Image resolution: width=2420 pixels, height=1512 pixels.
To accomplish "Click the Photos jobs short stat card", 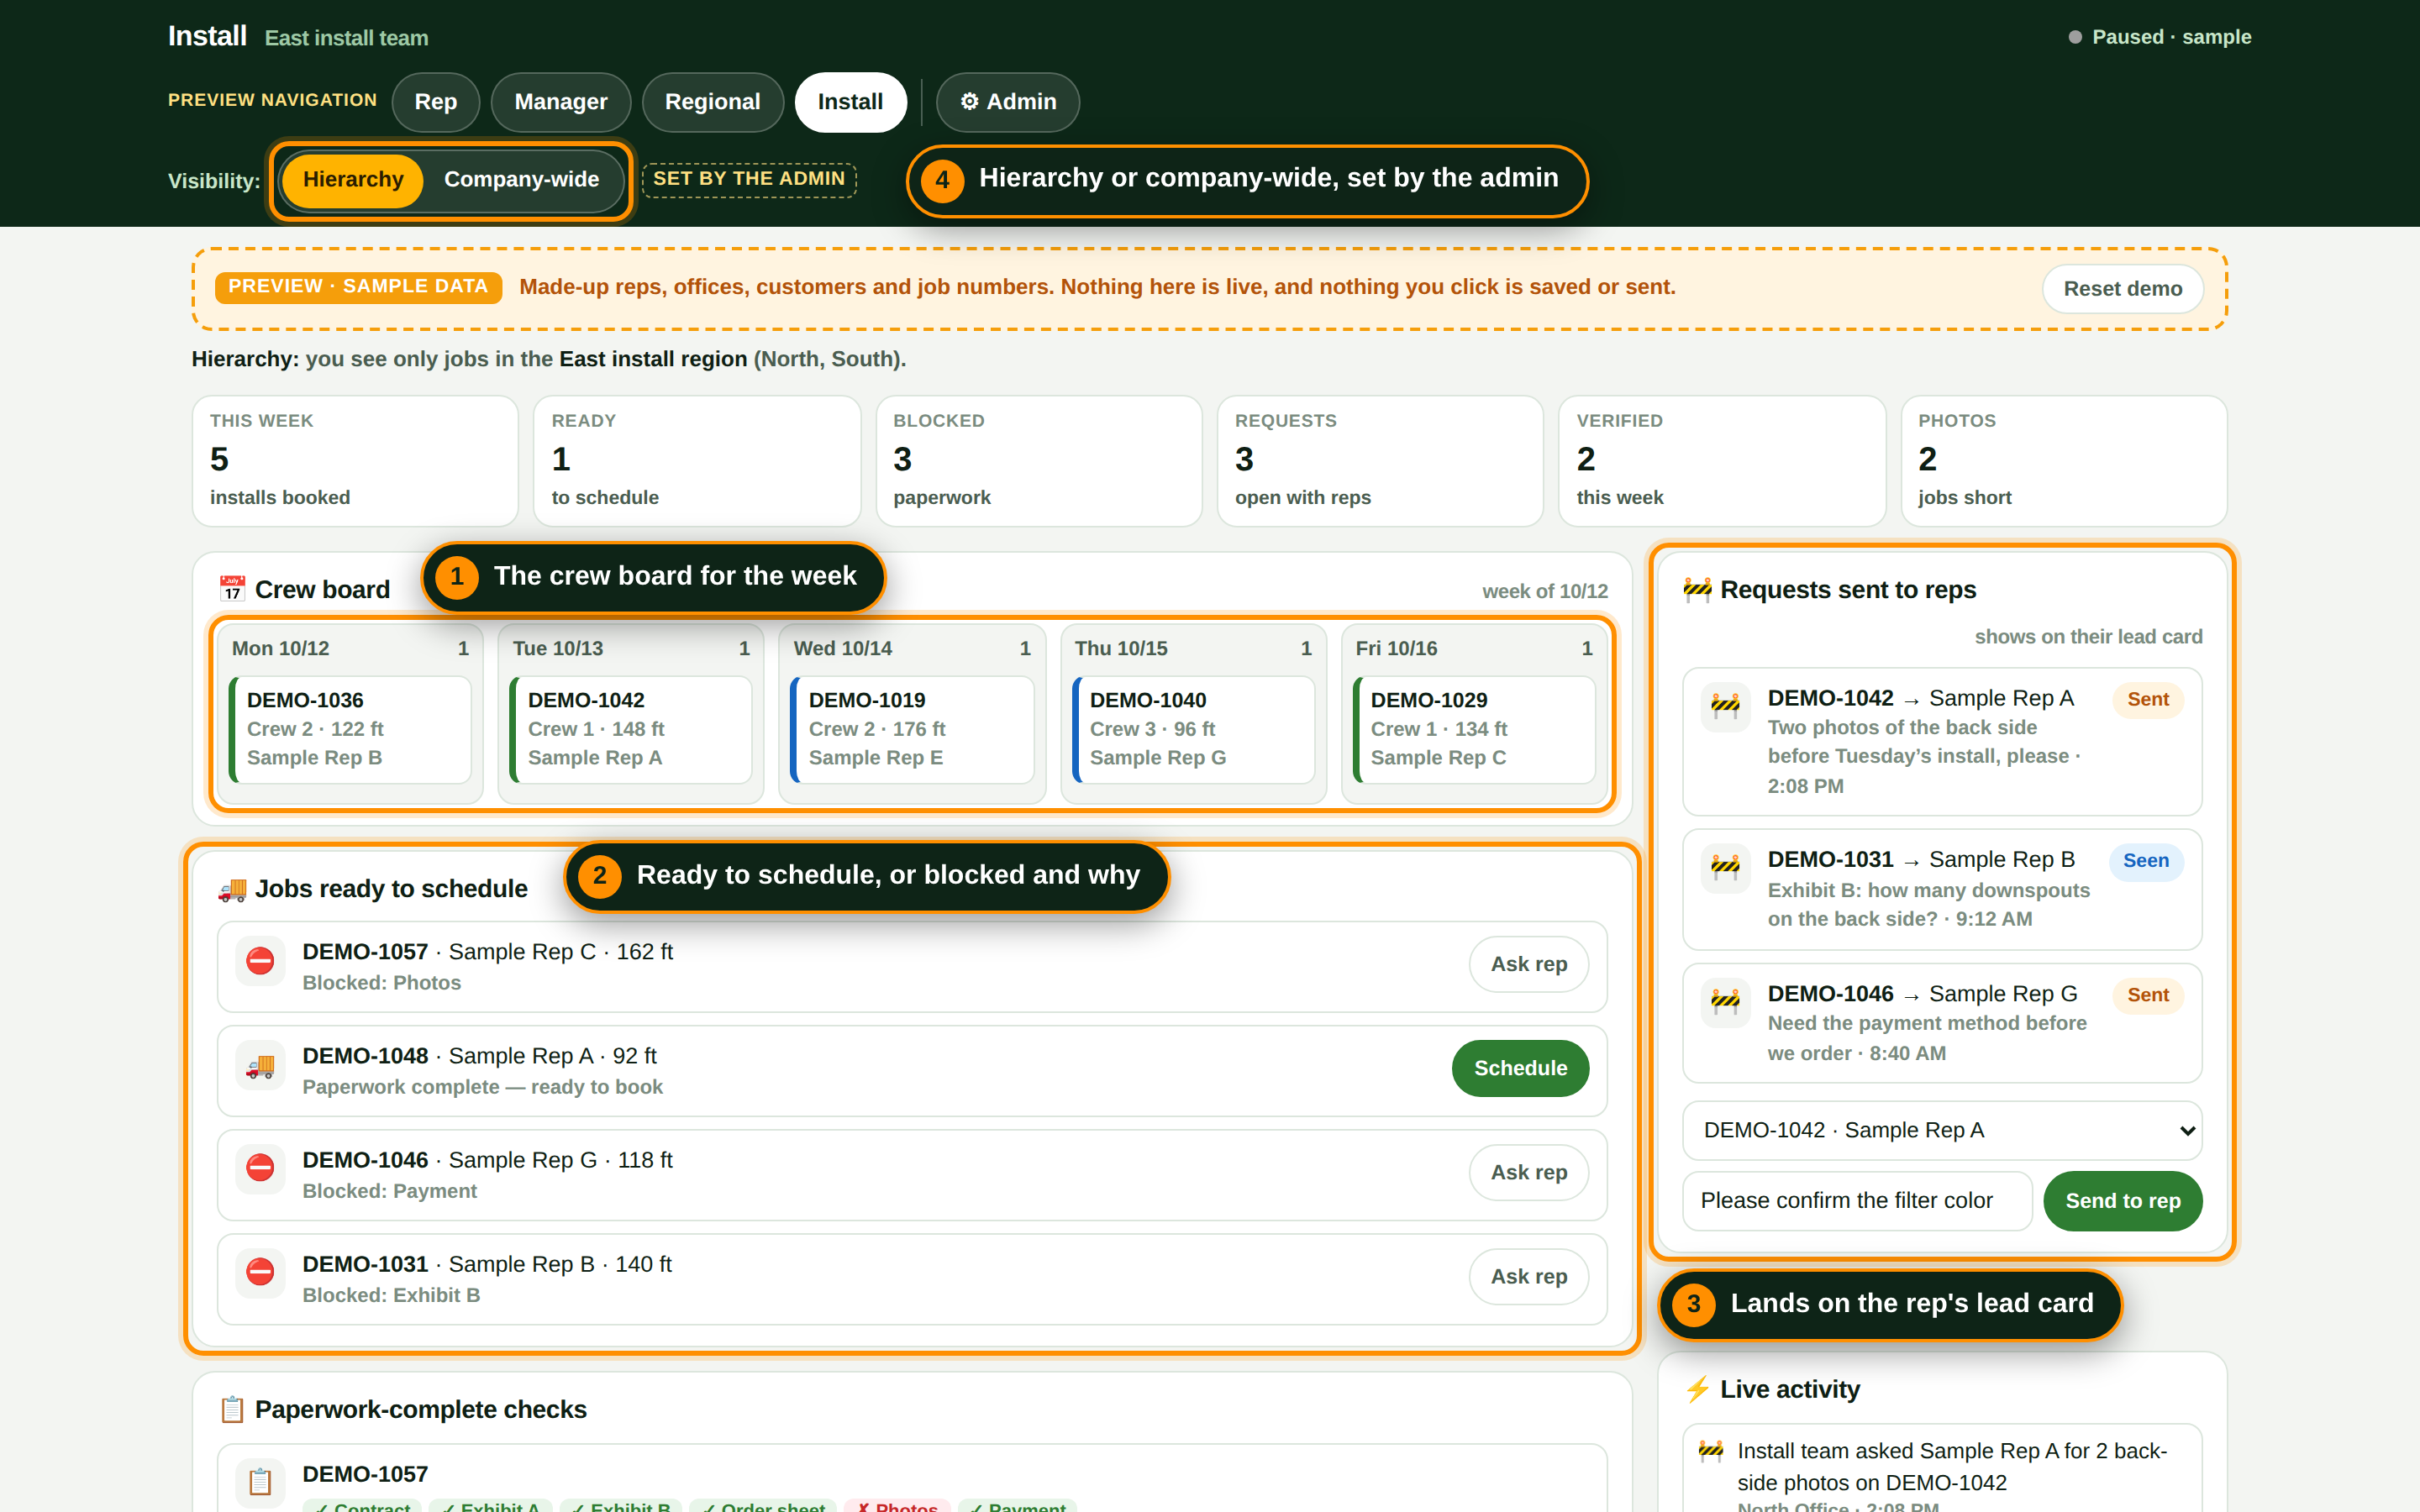I will [x=2064, y=461].
